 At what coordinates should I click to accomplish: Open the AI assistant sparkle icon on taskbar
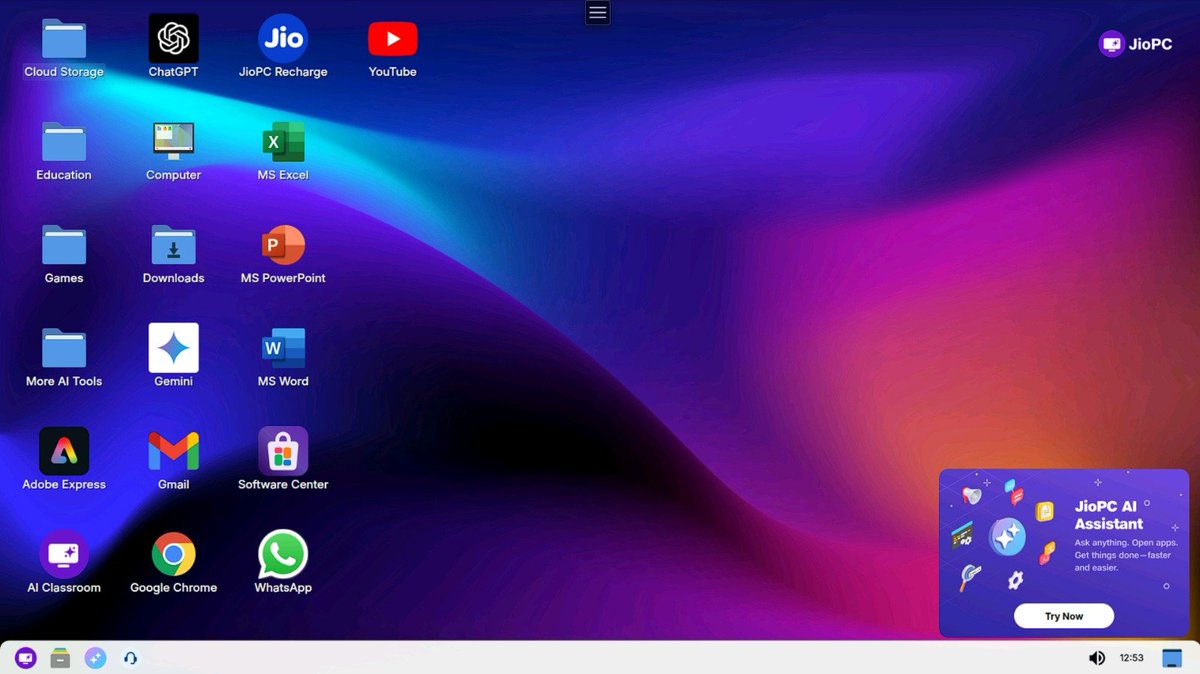(x=95, y=658)
